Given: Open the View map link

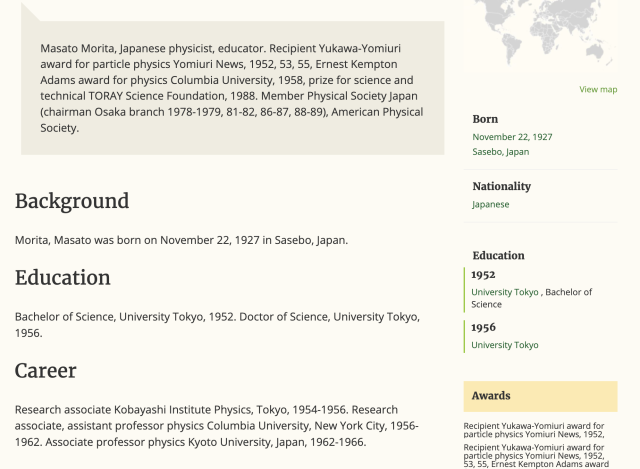Looking at the screenshot, I should click(598, 89).
